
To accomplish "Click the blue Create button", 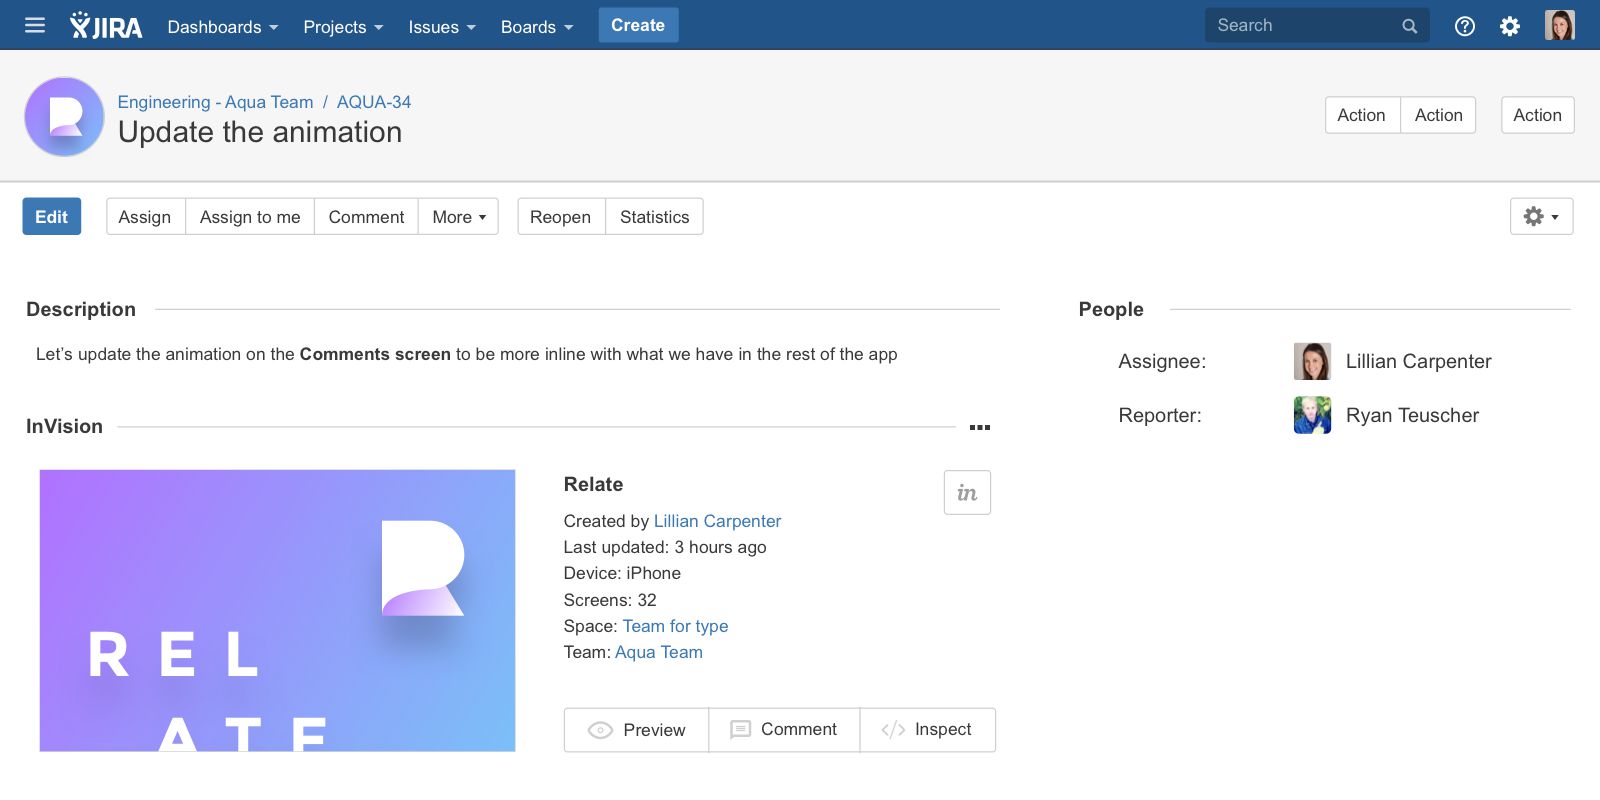I will [638, 25].
